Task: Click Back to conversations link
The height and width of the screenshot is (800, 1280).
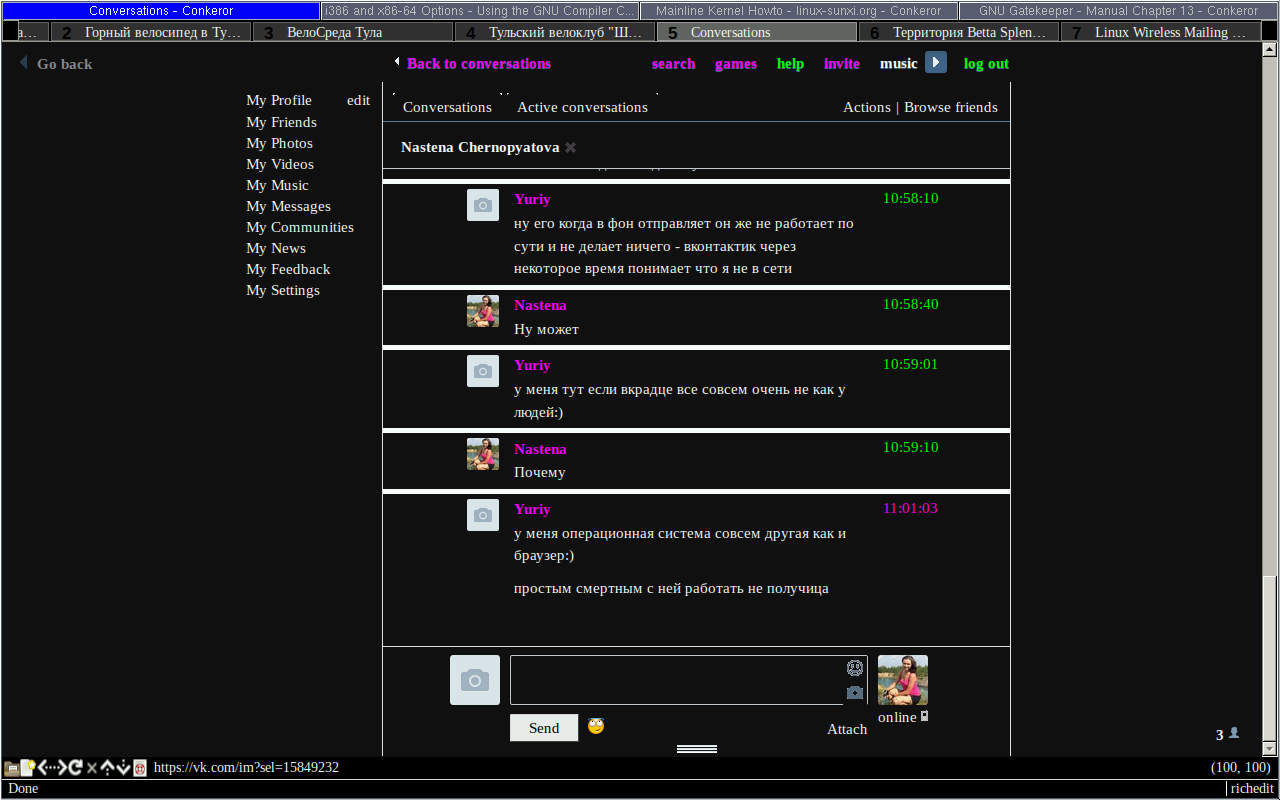Action: pyautogui.click(x=479, y=63)
